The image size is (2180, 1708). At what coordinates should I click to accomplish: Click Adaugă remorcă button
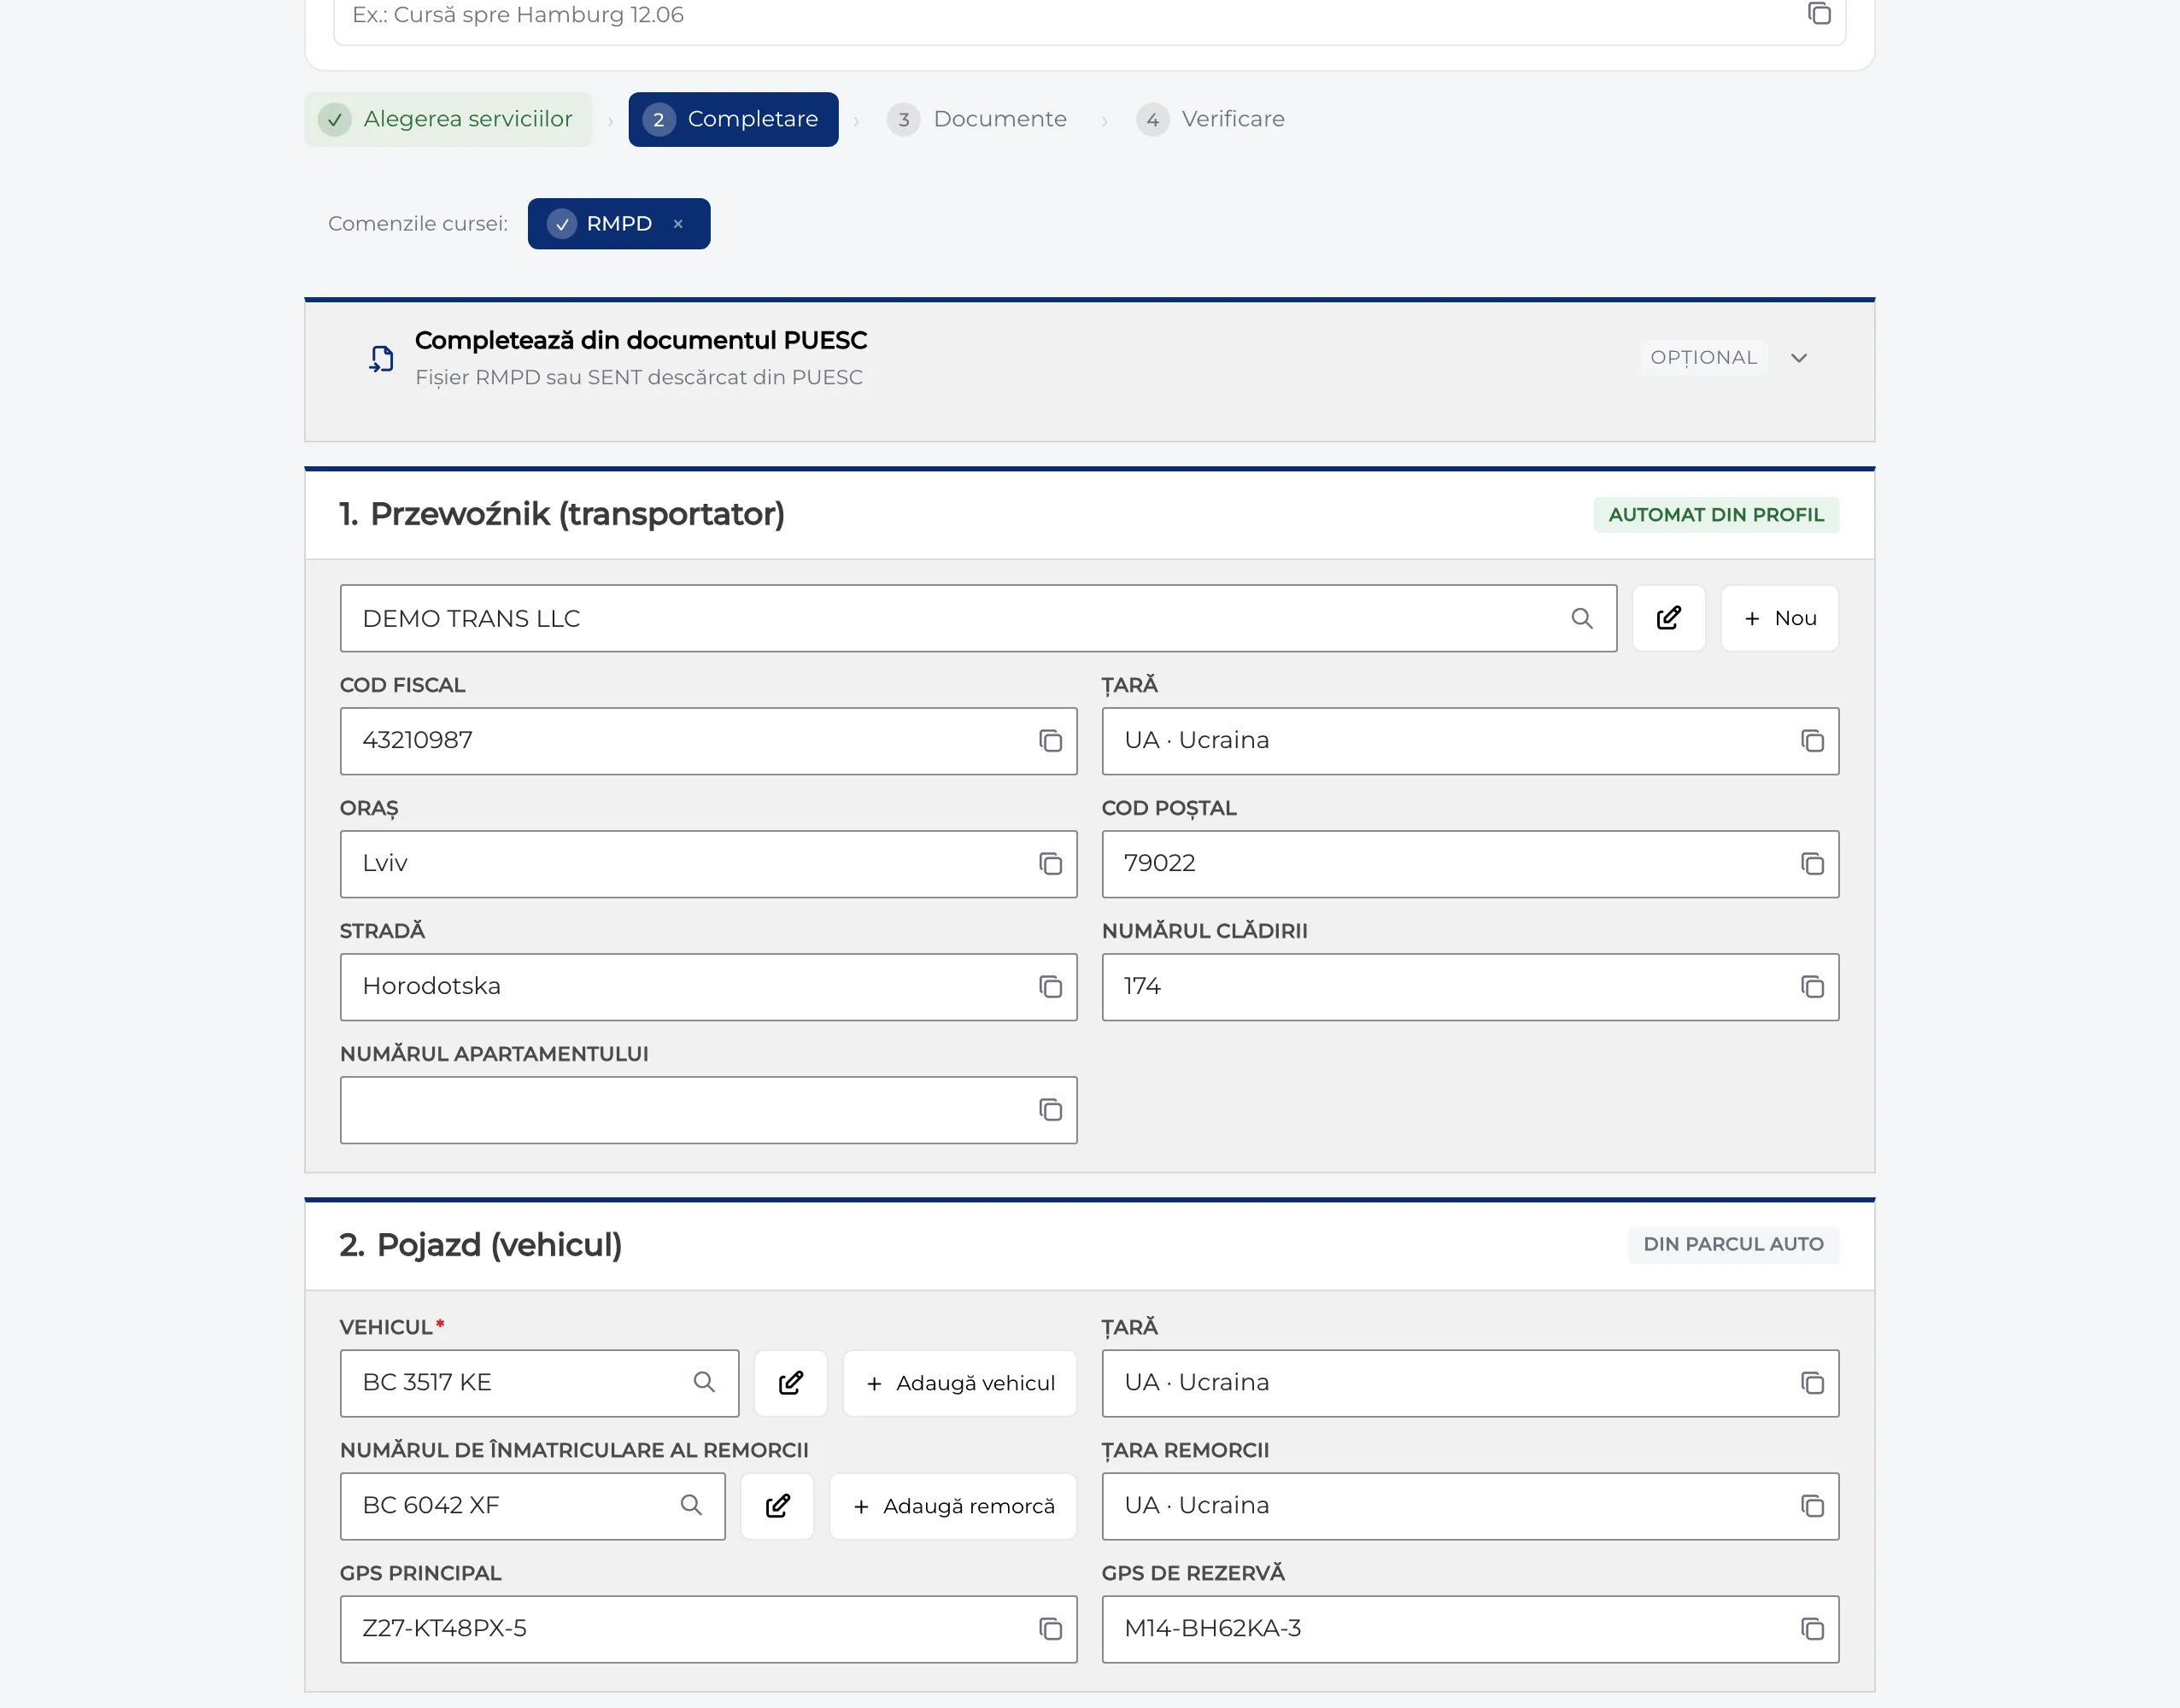coord(953,1506)
